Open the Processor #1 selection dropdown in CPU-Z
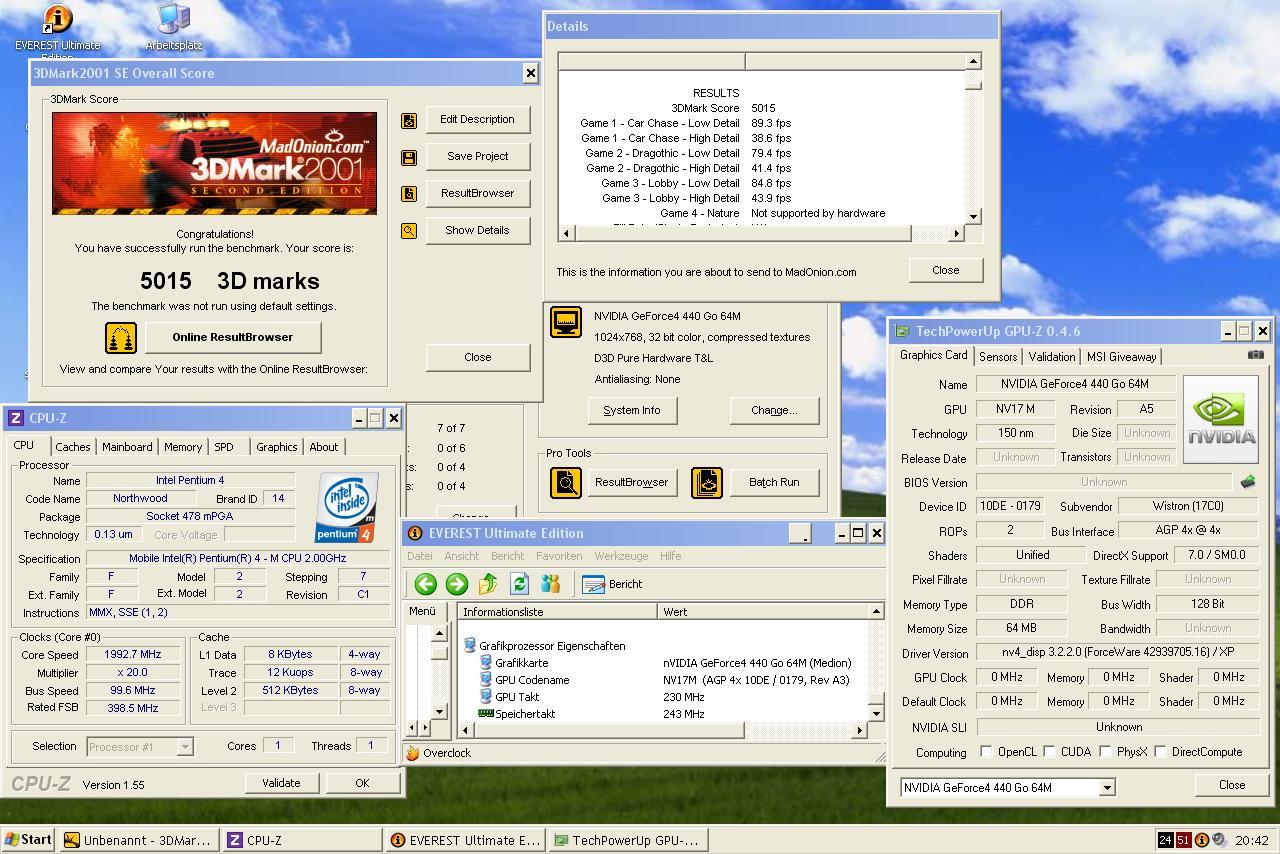1280x854 pixels. (x=185, y=746)
